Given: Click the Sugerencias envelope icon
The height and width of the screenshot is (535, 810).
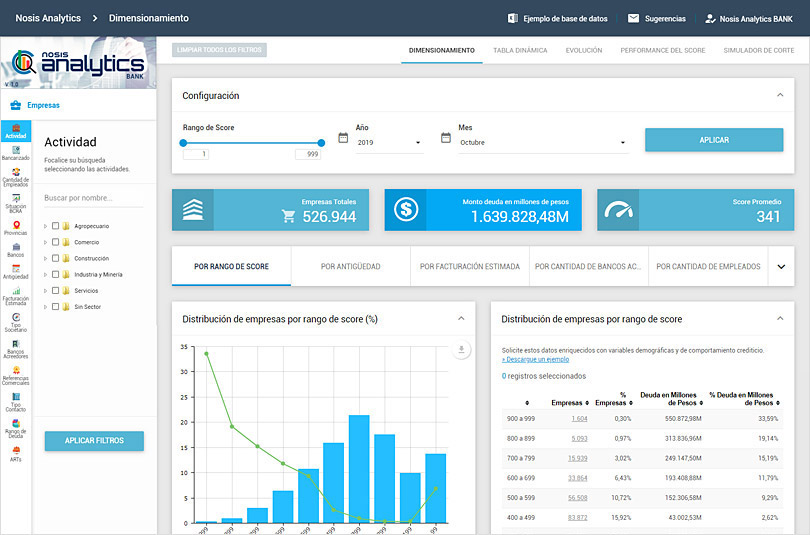Looking at the screenshot, I should pos(633,18).
